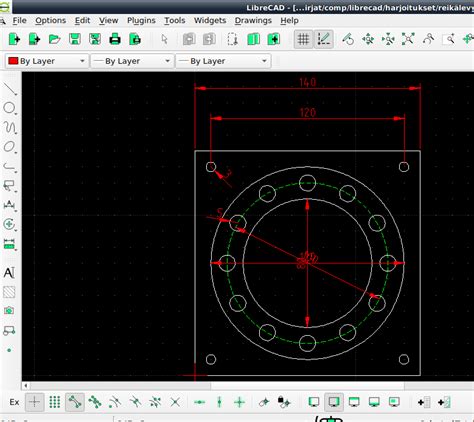Click the 140 dimension text
474x422 pixels.
307,82
